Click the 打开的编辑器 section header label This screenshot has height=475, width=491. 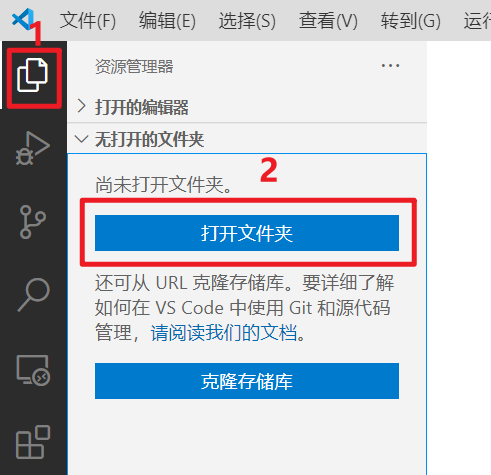(x=142, y=107)
